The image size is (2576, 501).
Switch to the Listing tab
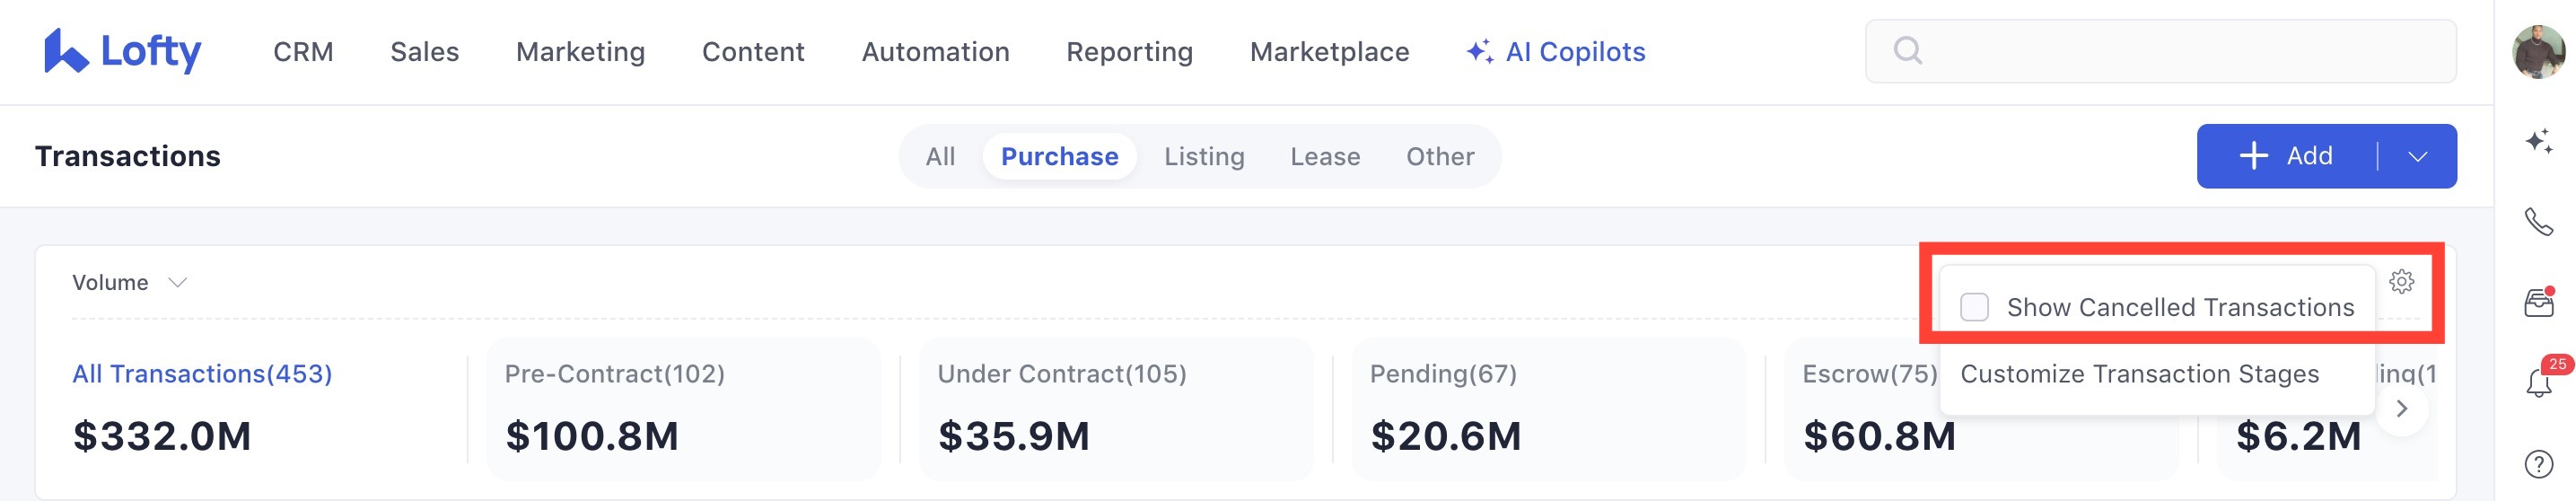tap(1203, 156)
